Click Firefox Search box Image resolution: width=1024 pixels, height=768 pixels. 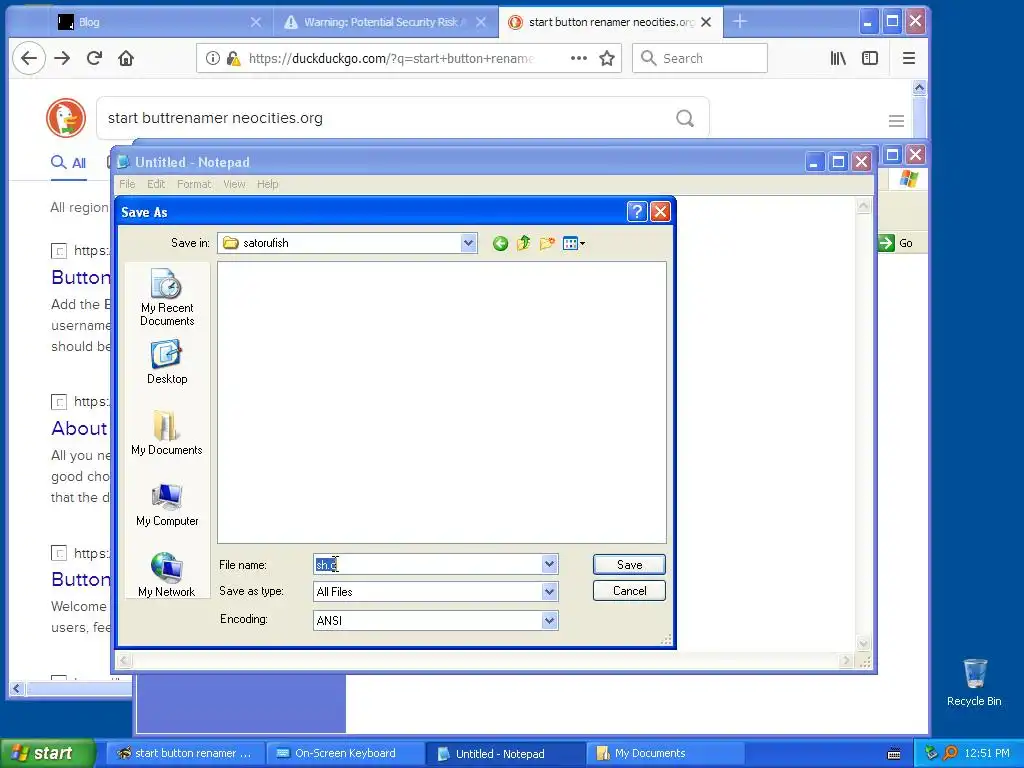click(x=700, y=58)
